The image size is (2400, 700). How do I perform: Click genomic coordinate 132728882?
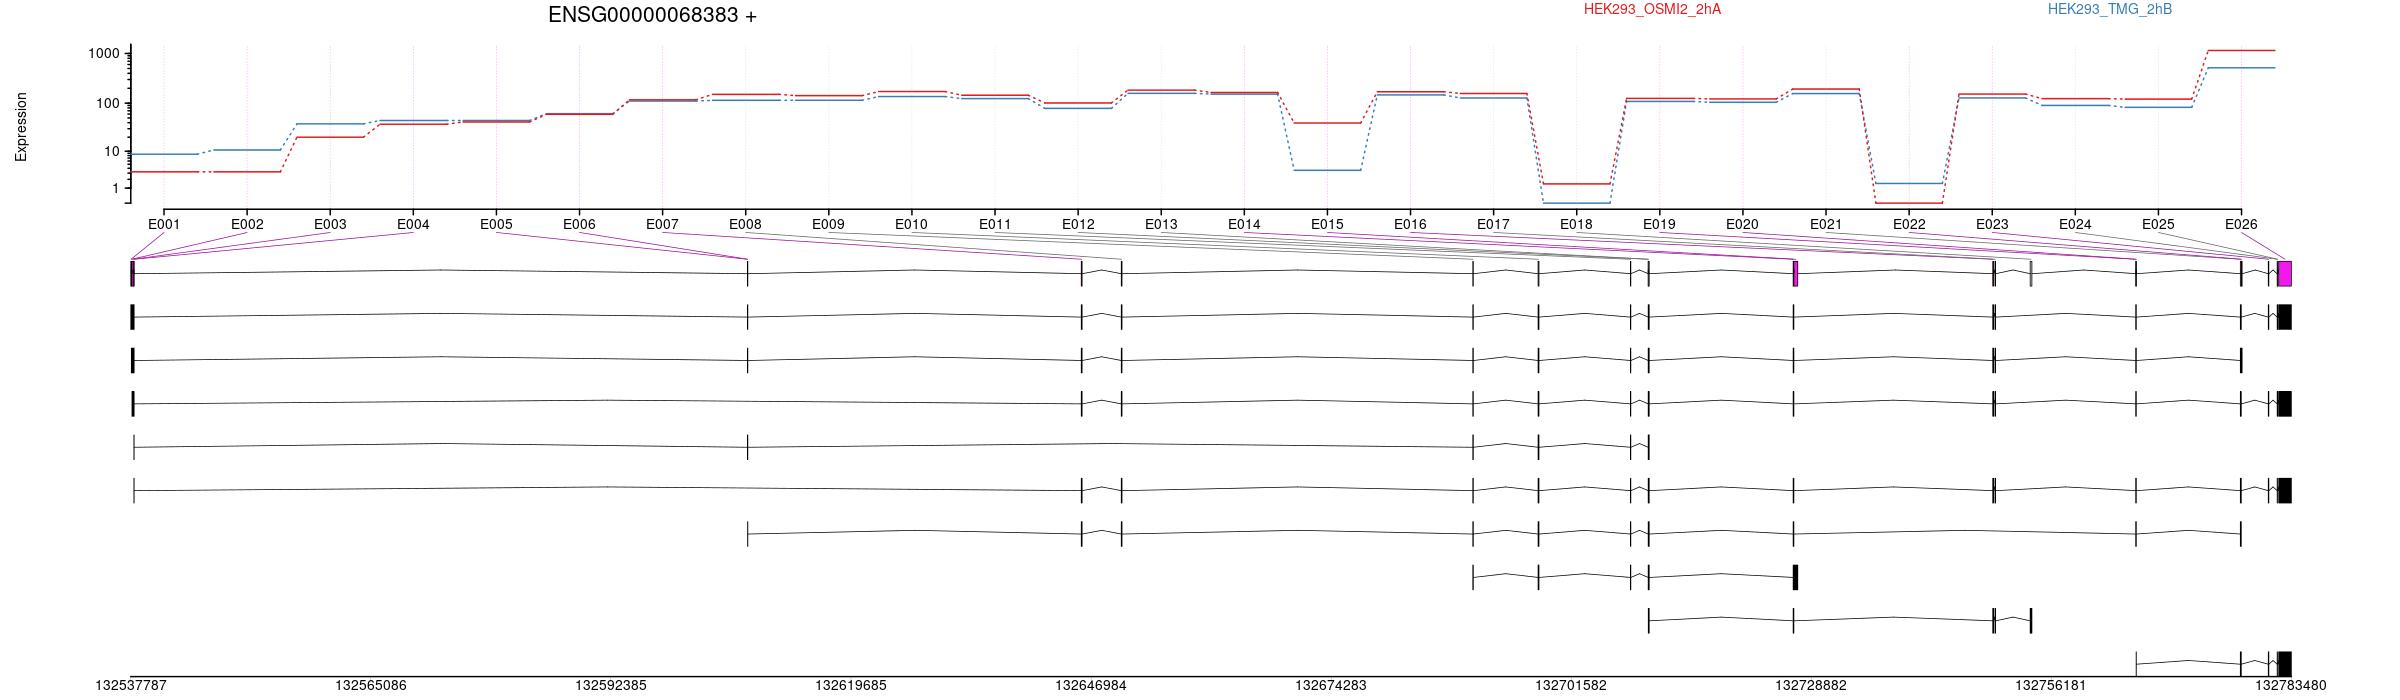pos(1811,686)
